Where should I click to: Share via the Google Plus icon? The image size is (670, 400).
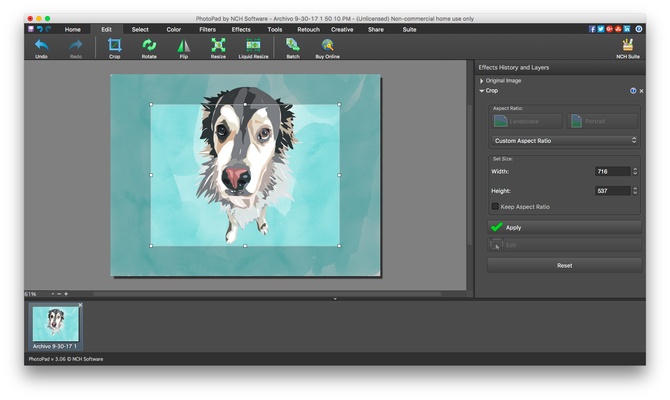click(x=609, y=29)
